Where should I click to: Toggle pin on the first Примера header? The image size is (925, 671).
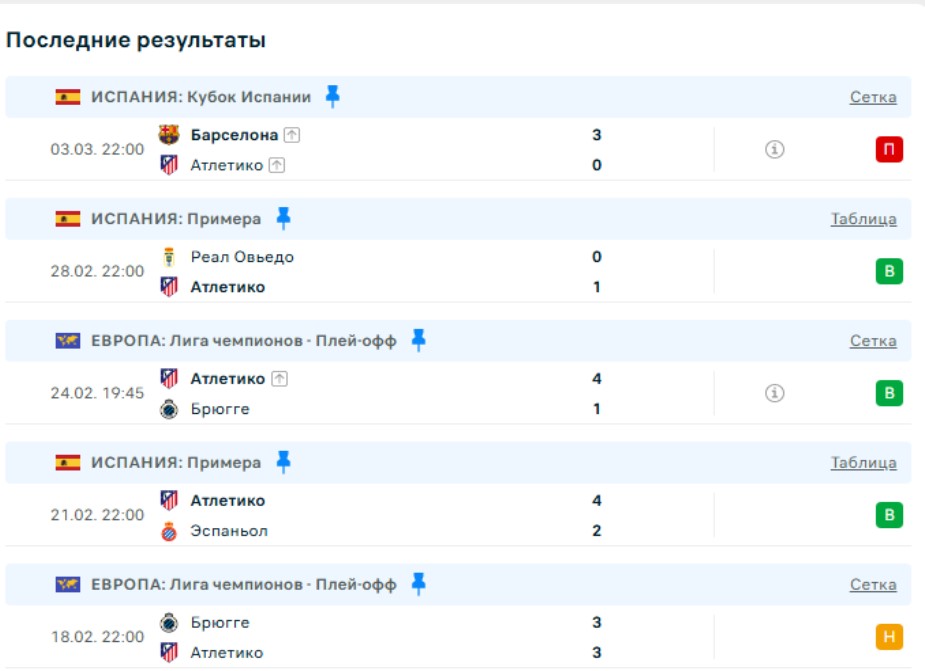[283, 218]
